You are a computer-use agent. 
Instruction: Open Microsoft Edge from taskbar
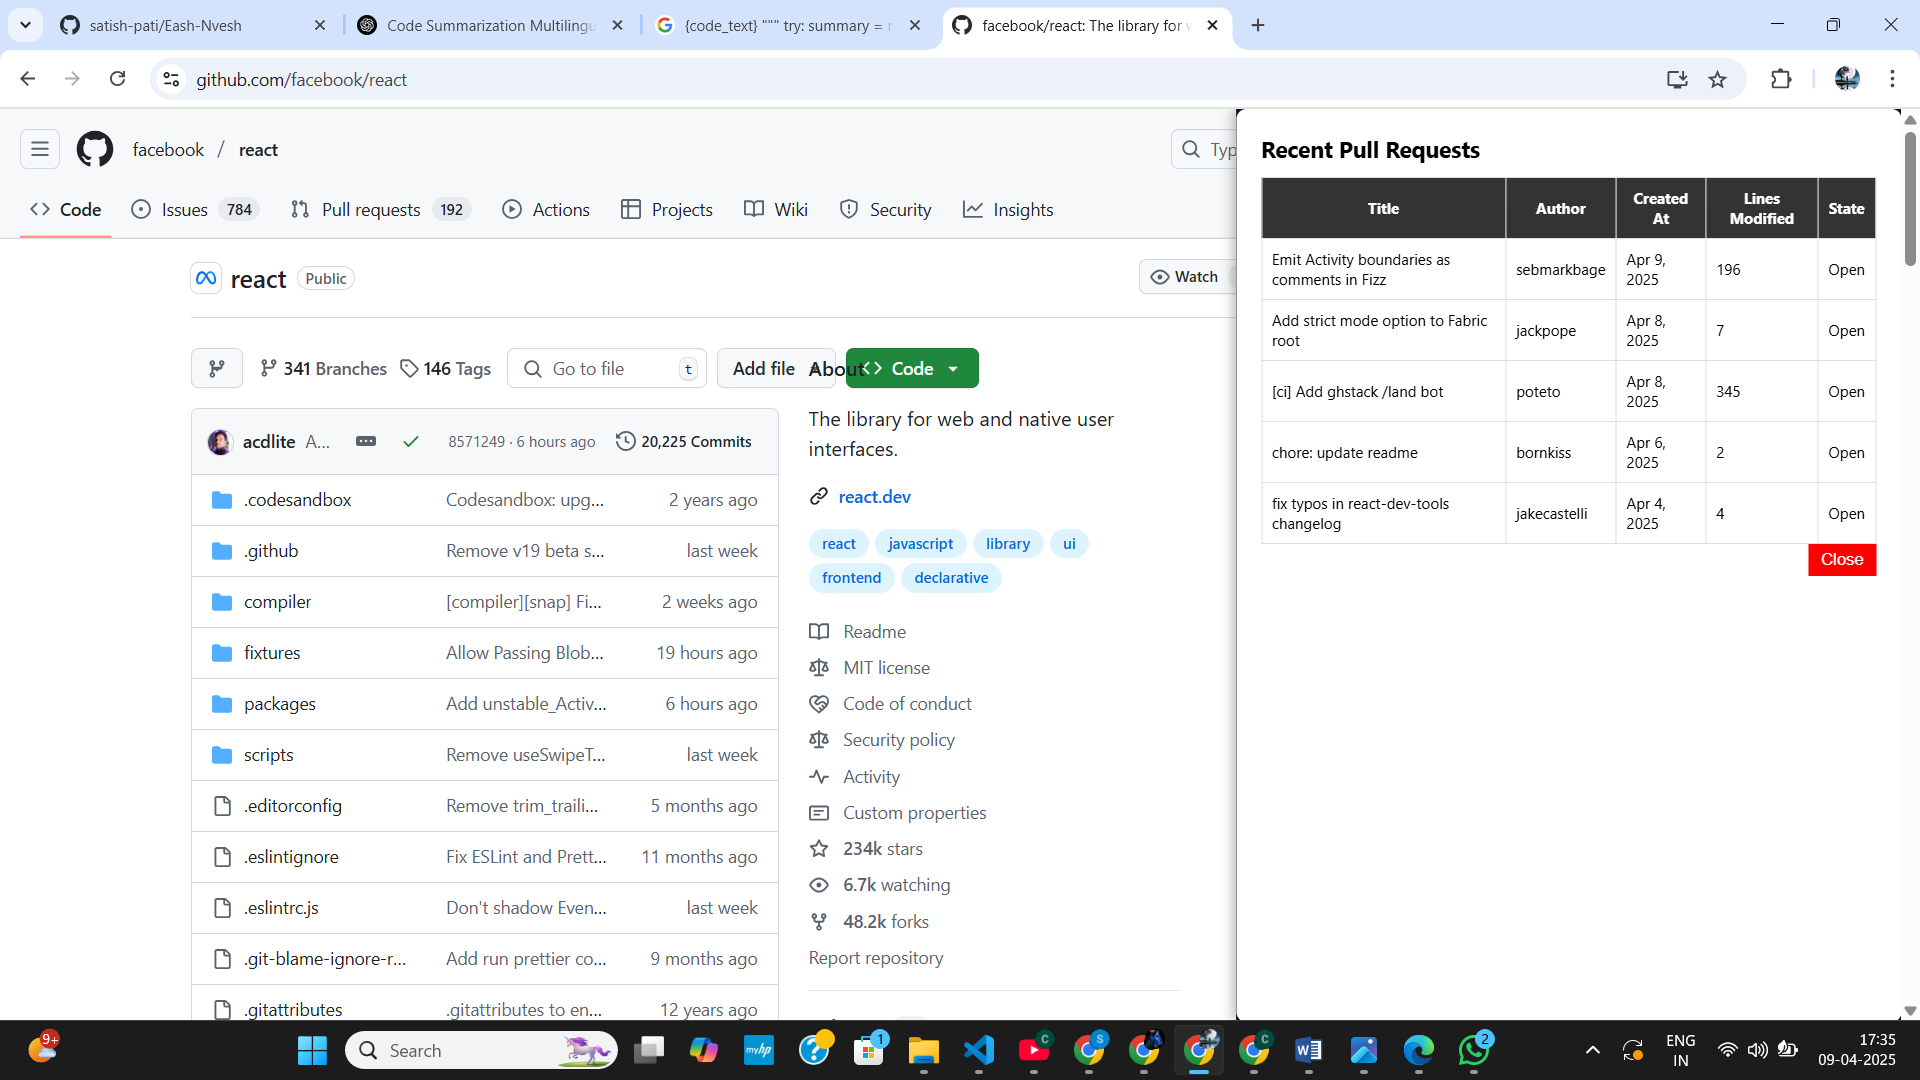tap(1419, 1050)
